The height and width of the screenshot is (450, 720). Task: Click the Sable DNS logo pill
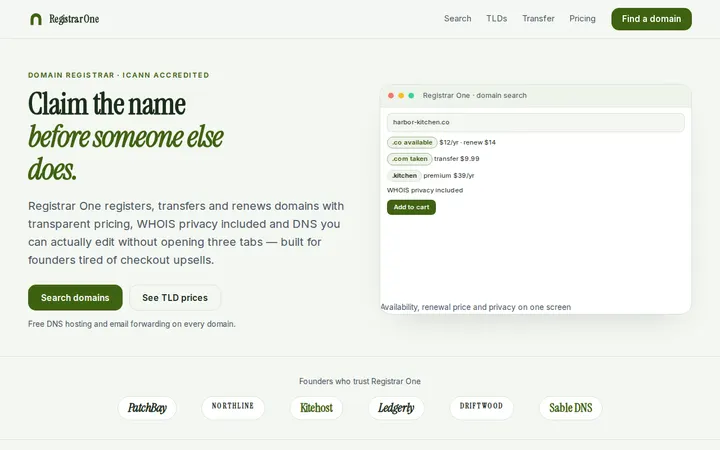(x=571, y=408)
